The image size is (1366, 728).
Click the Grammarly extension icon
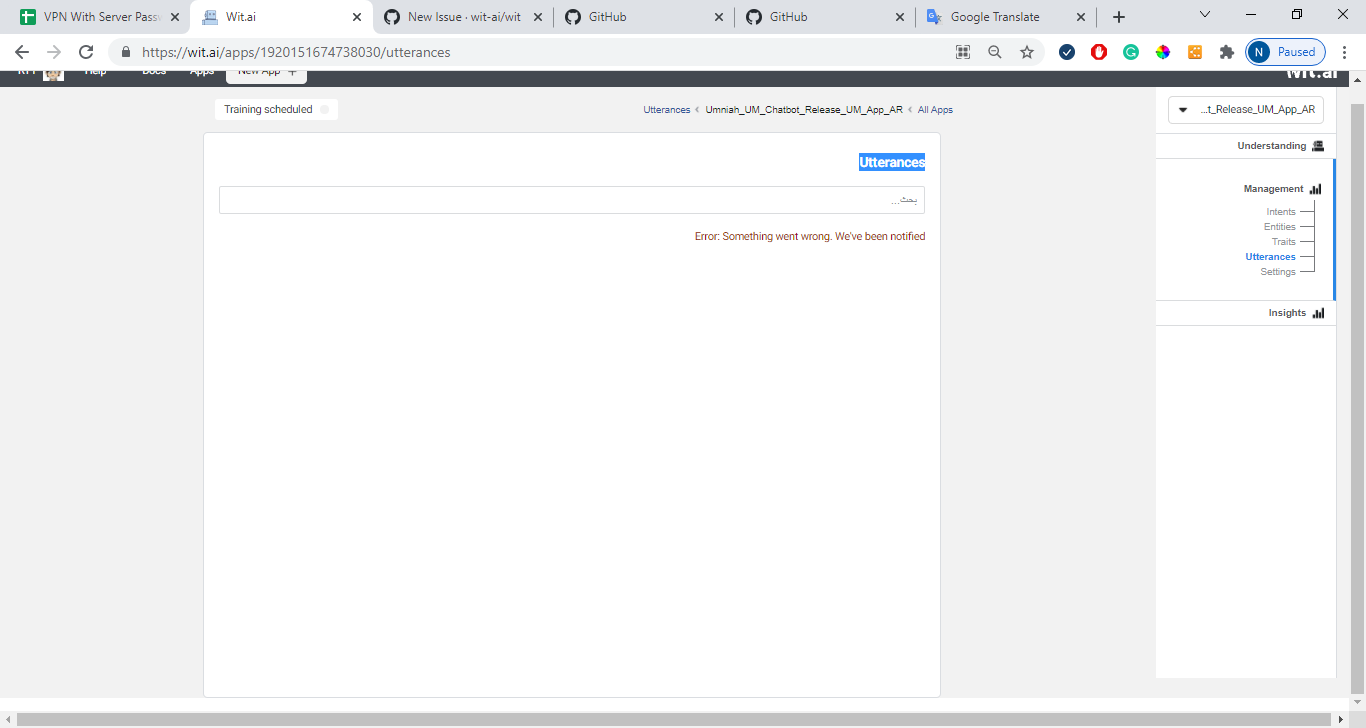[1131, 51]
